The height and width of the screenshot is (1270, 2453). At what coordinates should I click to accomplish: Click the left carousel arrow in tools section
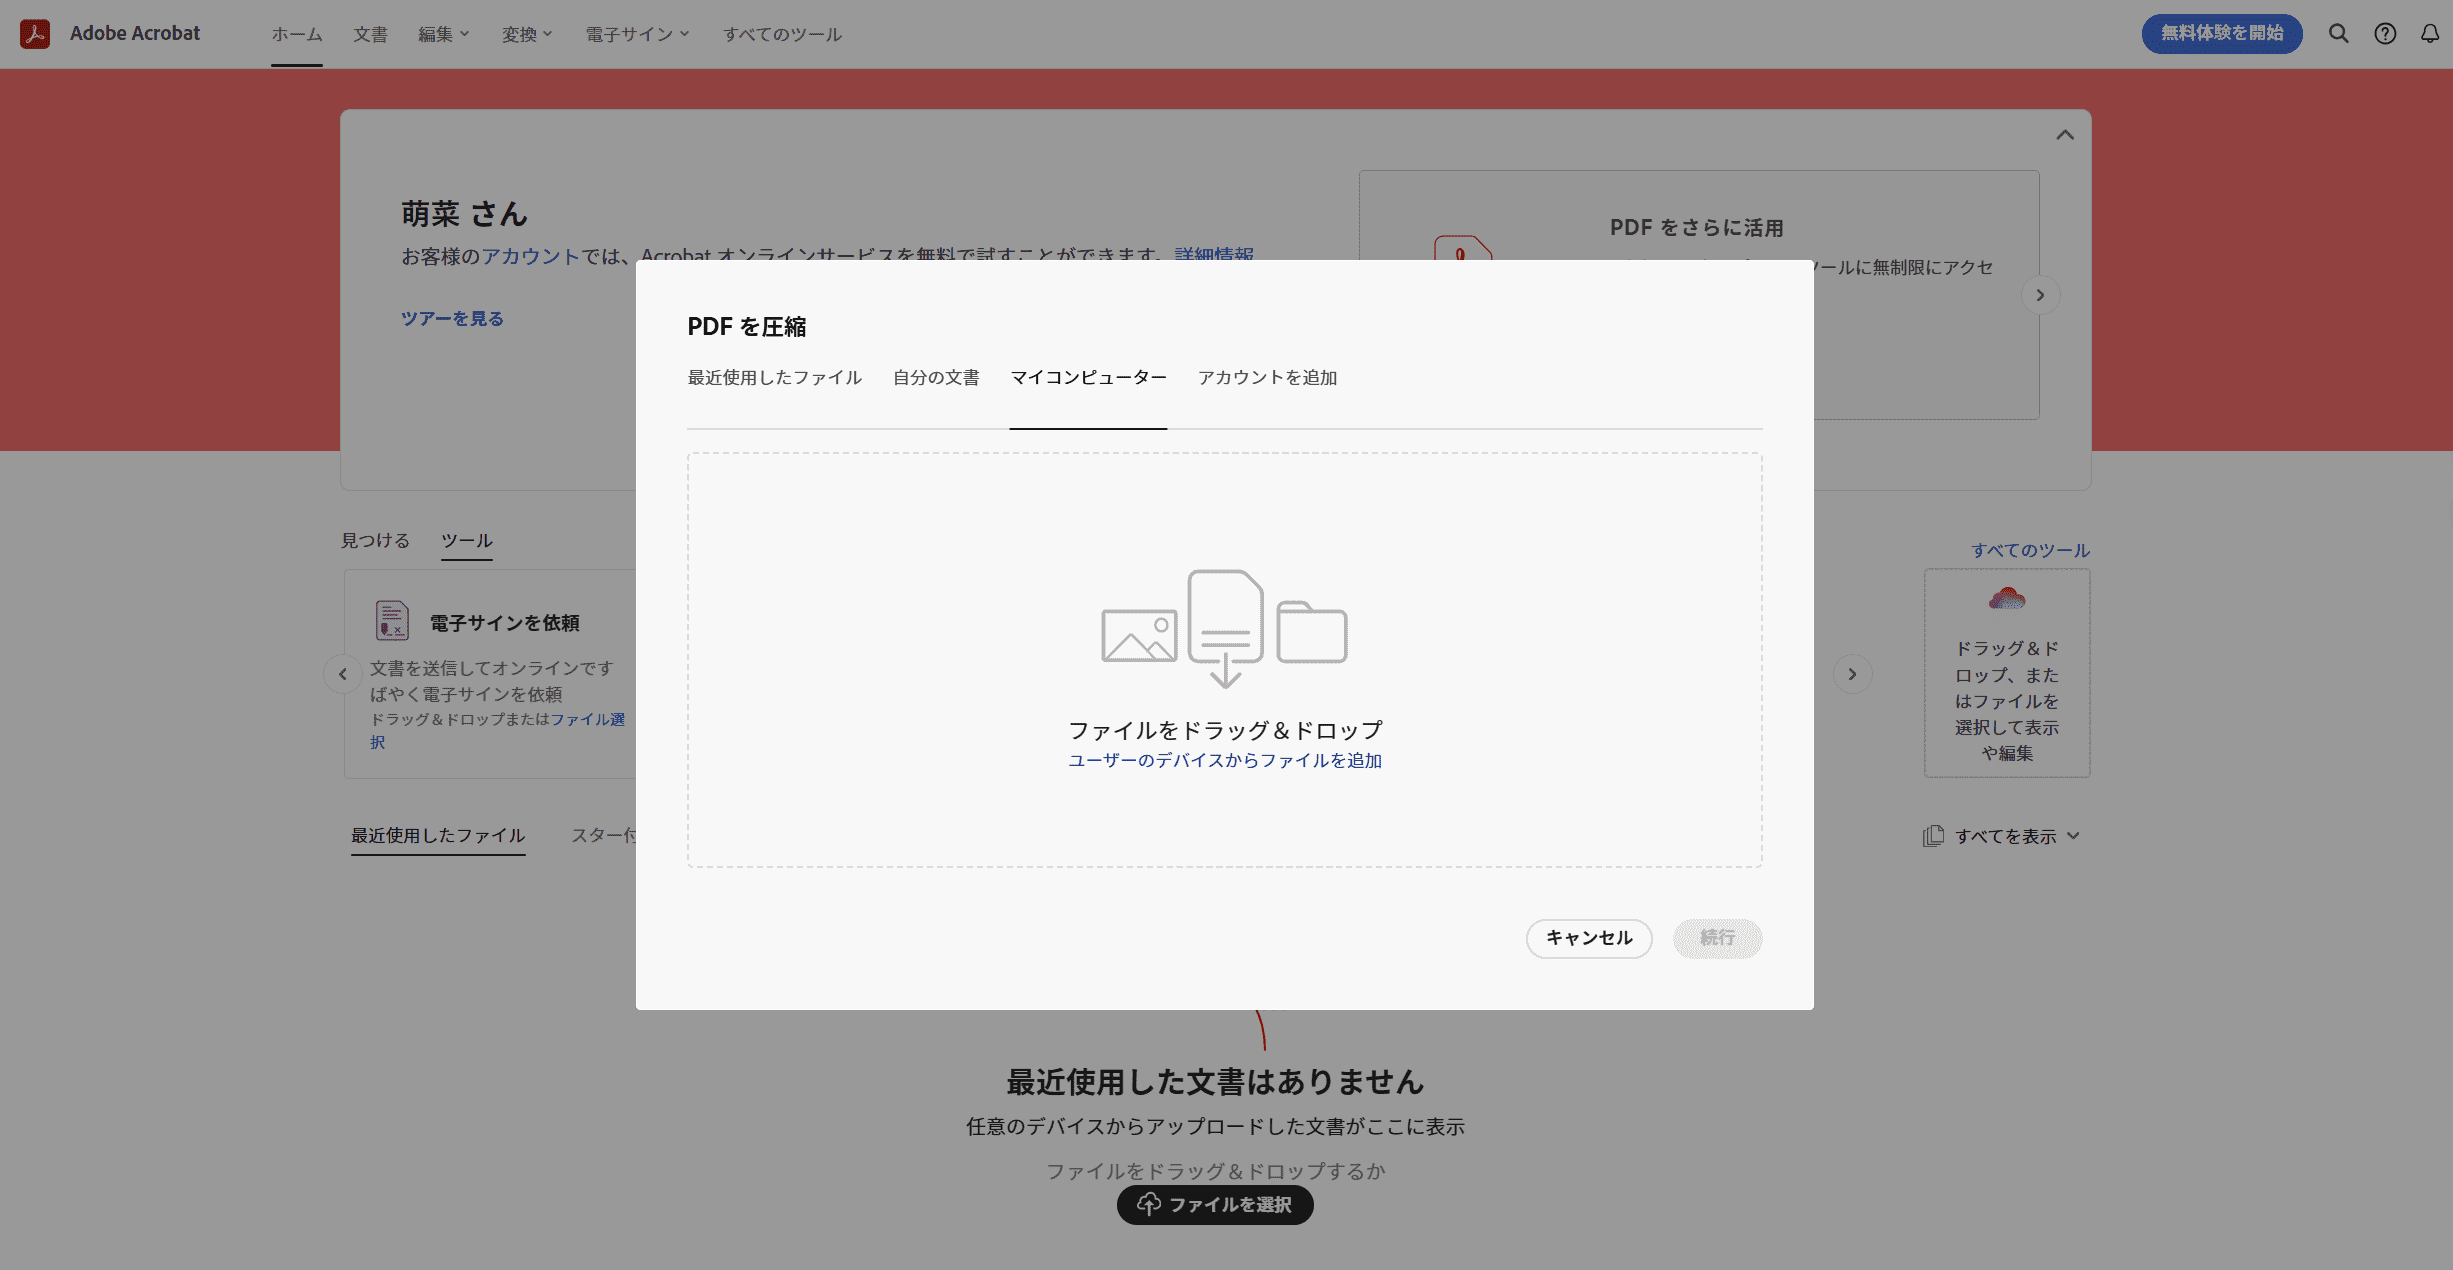(344, 674)
